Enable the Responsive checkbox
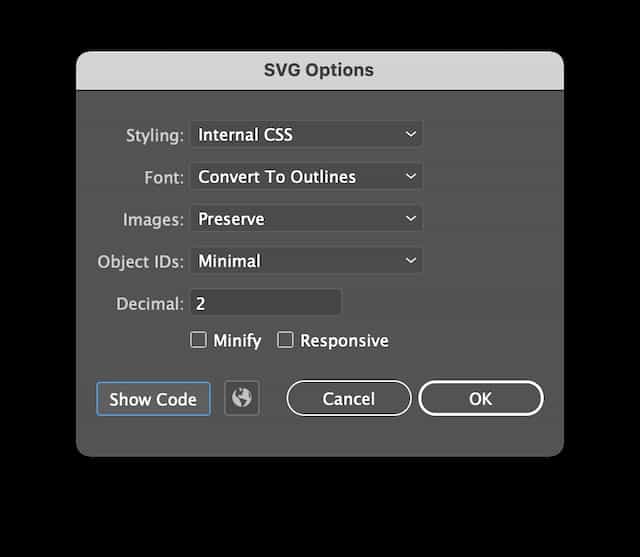The height and width of the screenshot is (557, 640). click(x=285, y=340)
